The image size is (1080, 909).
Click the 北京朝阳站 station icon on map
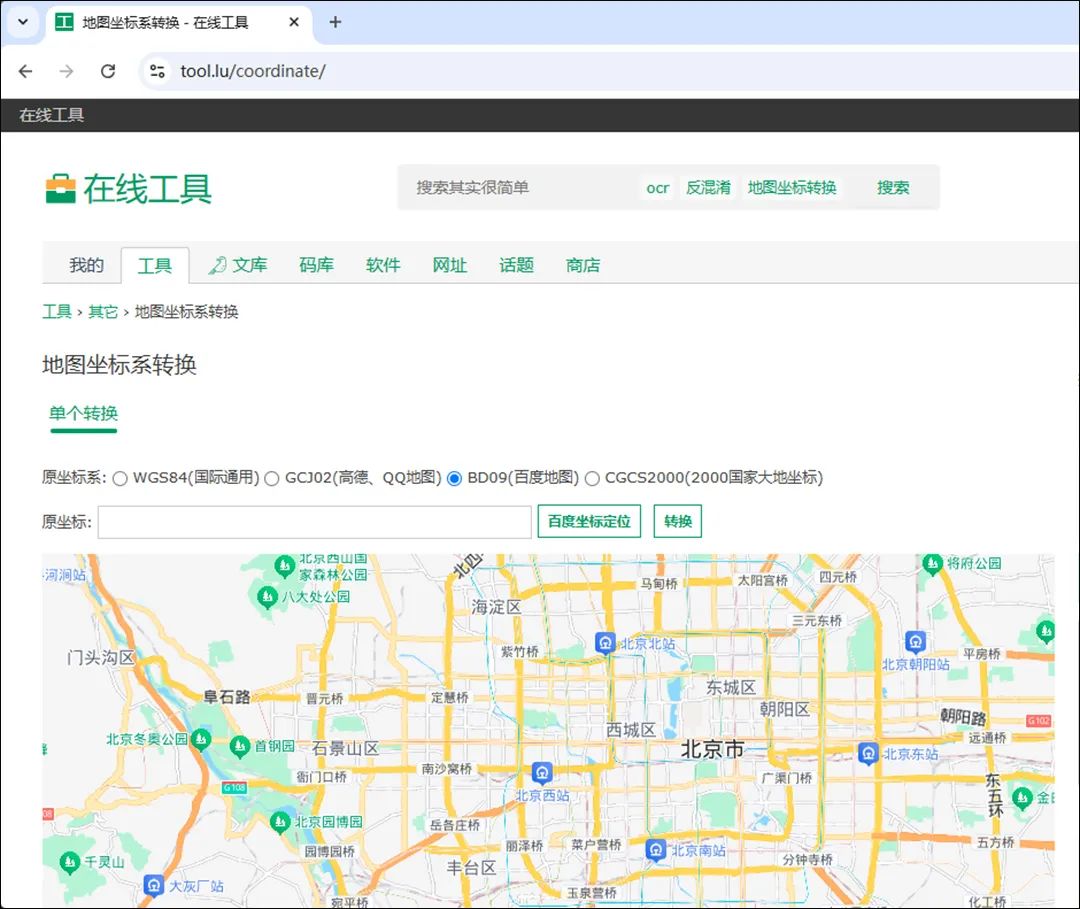[x=915, y=642]
